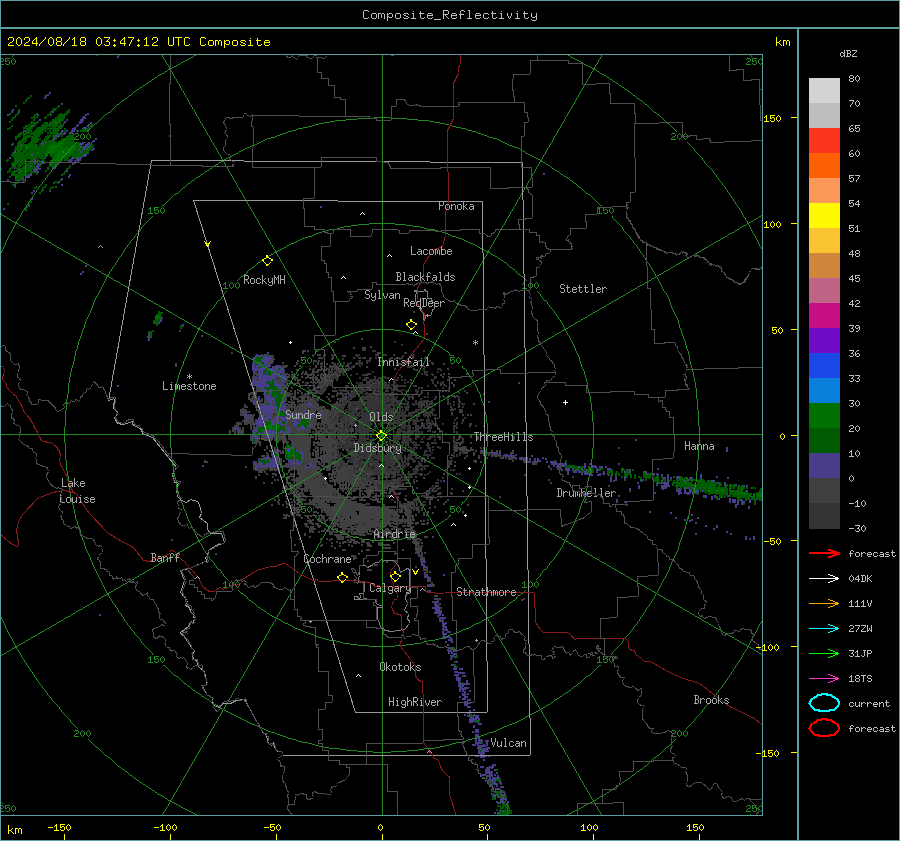Select the Blackfalds label
The height and width of the screenshot is (841, 900).
pos(425,277)
